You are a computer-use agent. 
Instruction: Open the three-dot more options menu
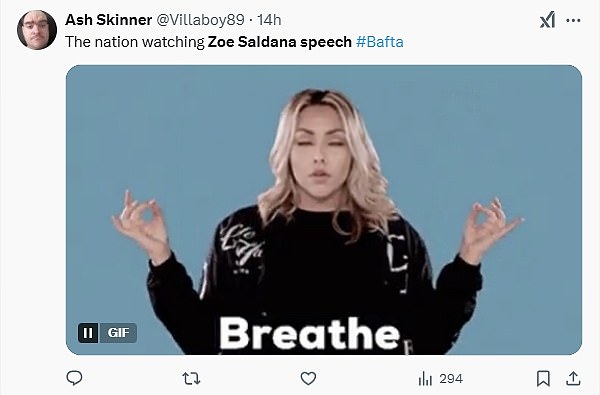point(573,21)
